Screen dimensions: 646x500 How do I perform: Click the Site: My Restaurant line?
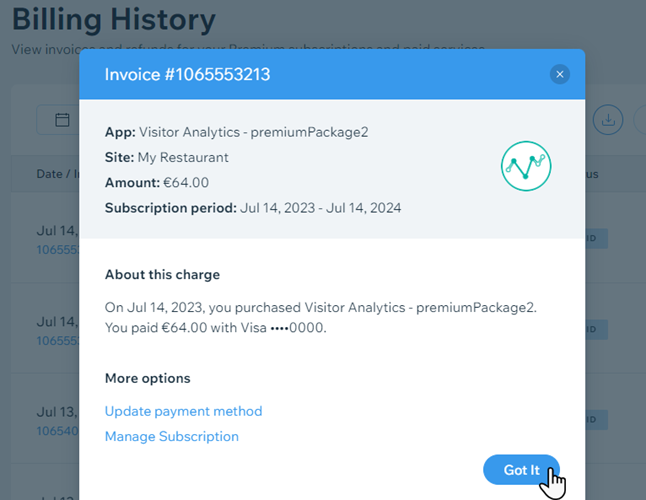coord(166,157)
